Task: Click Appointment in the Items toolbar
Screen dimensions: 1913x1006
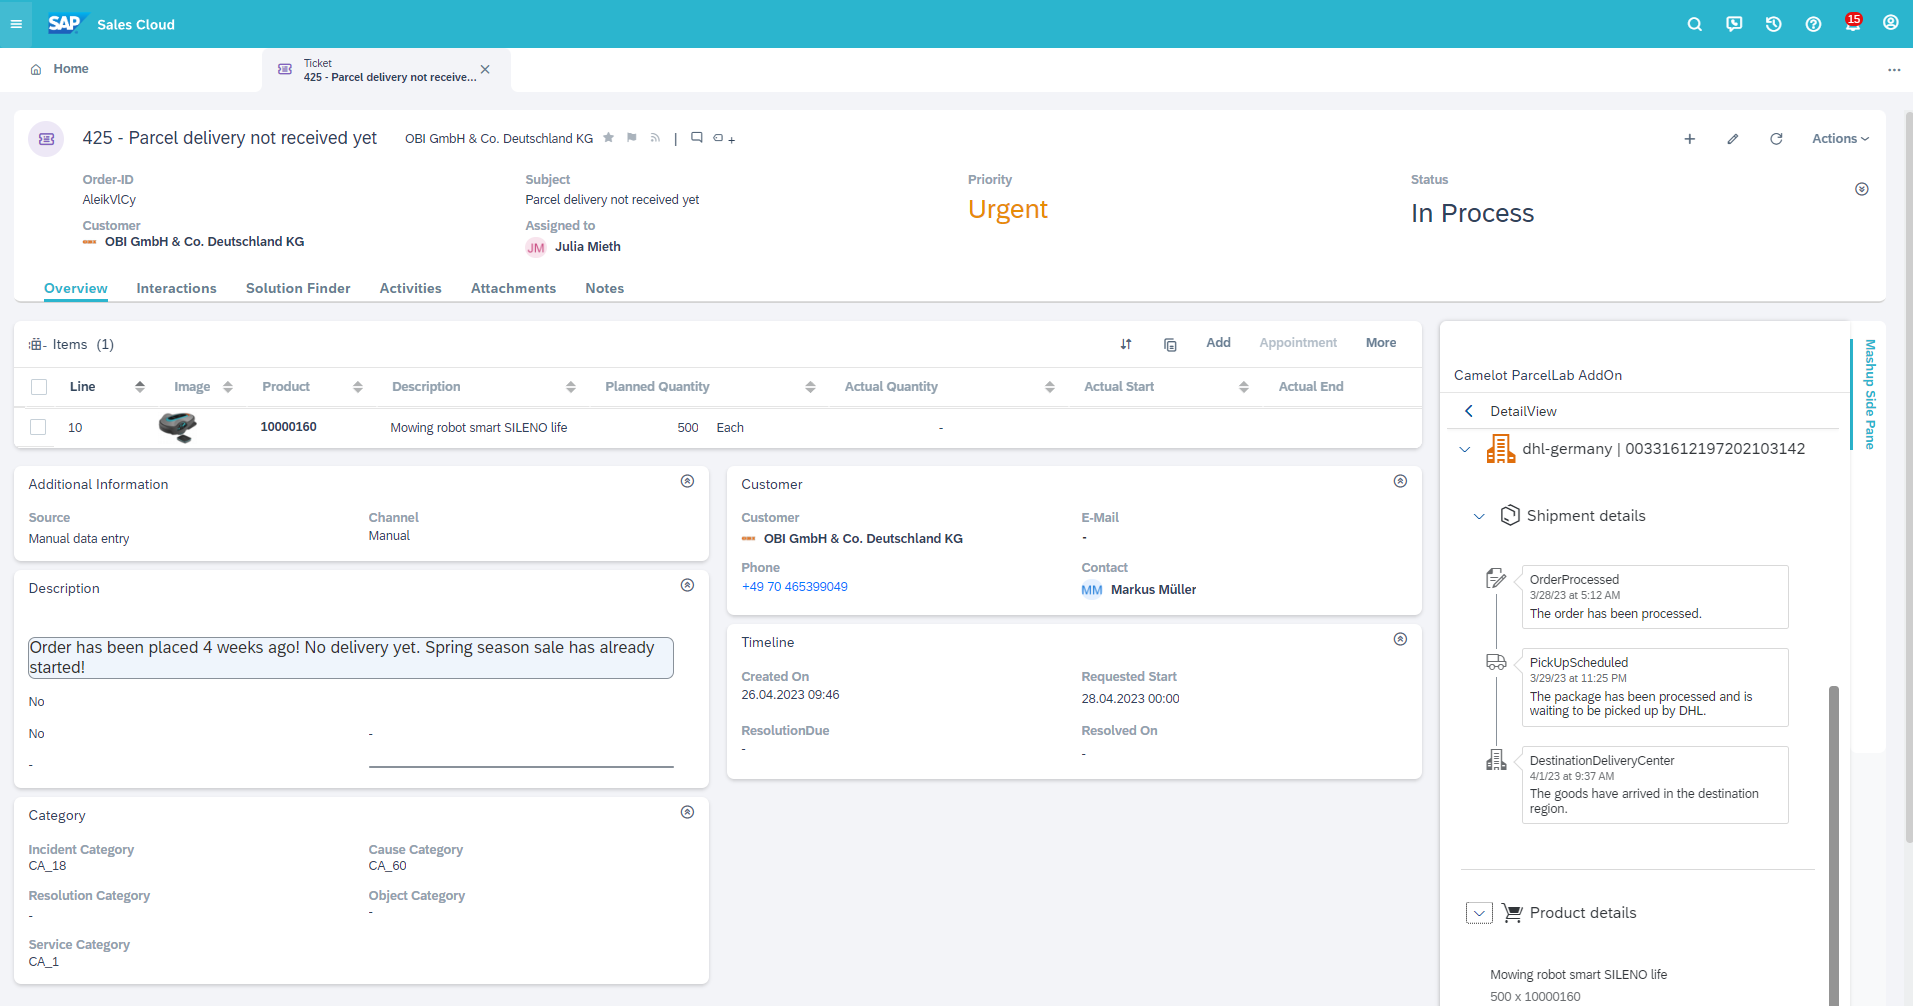Action: (x=1298, y=343)
